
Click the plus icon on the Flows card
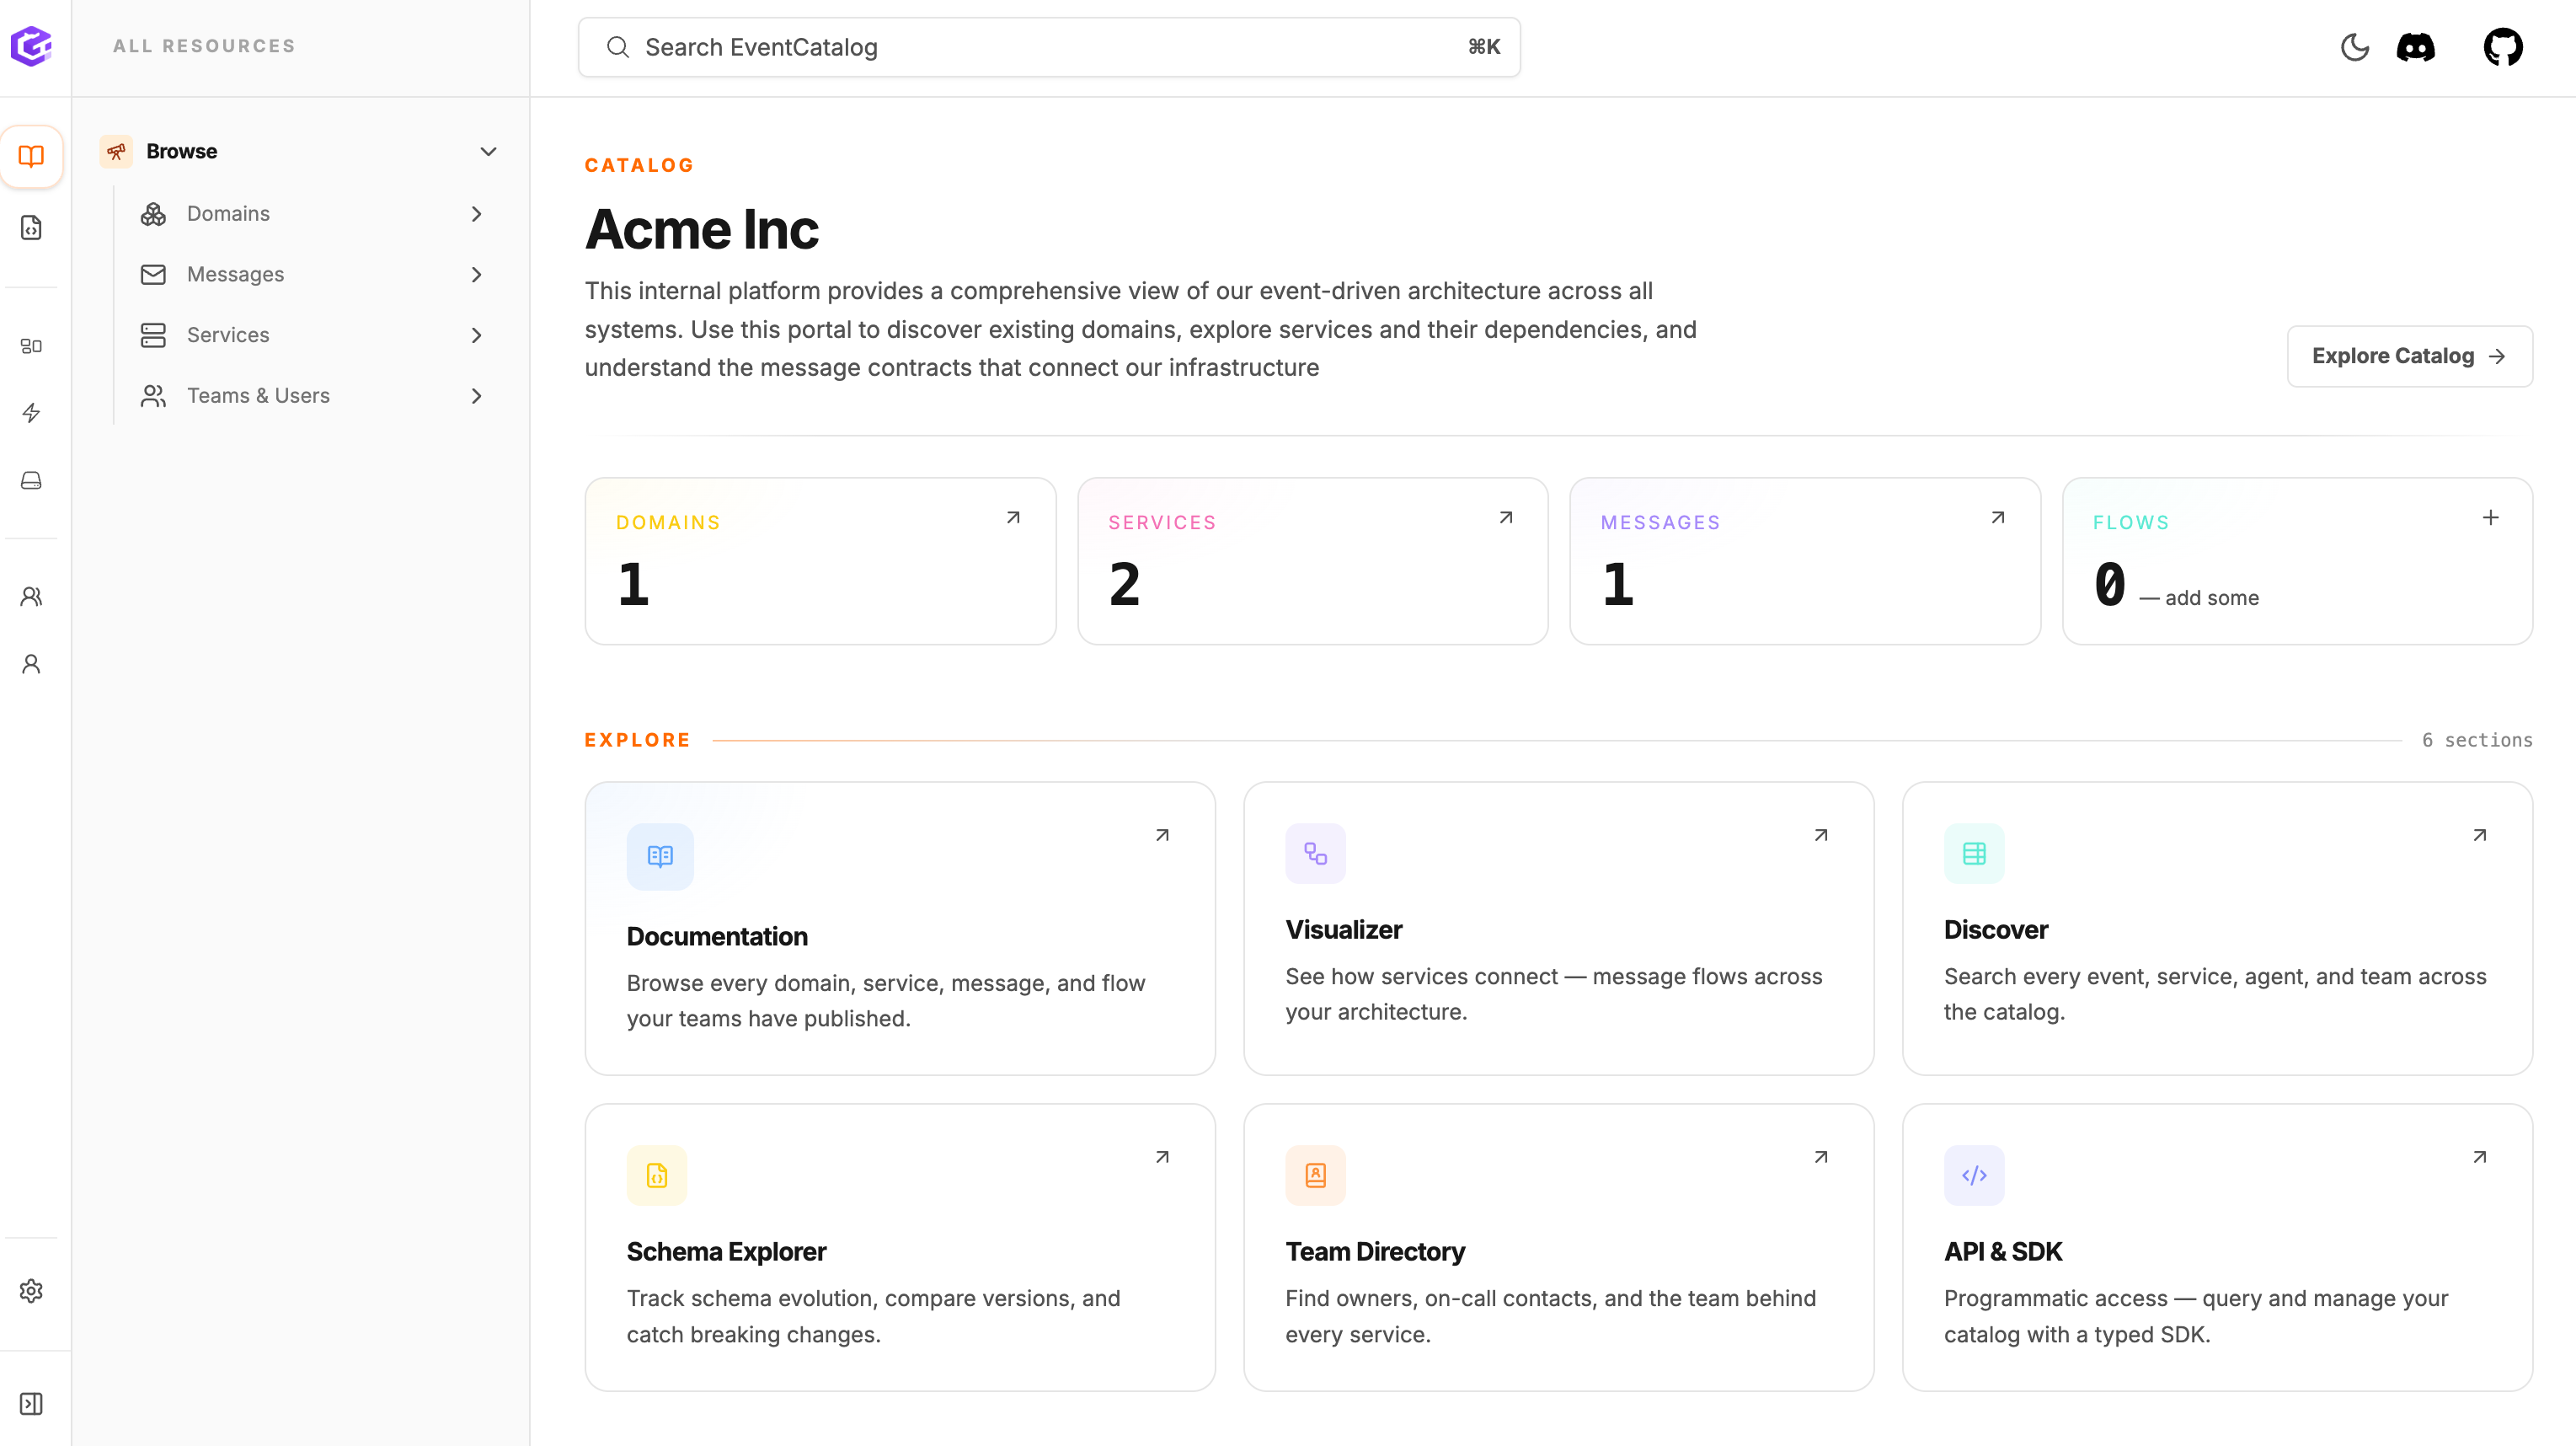pyautogui.click(x=2491, y=517)
